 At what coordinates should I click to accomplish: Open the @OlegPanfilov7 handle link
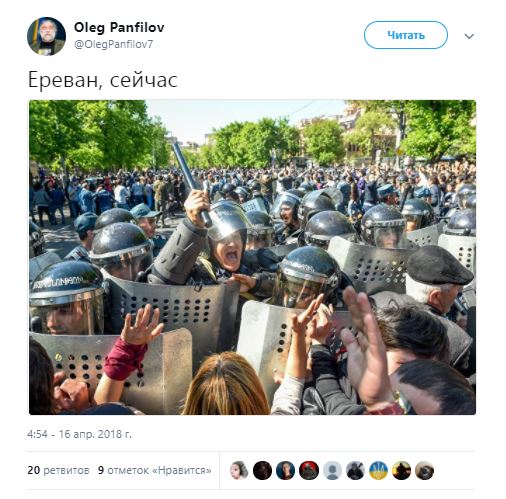[113, 44]
